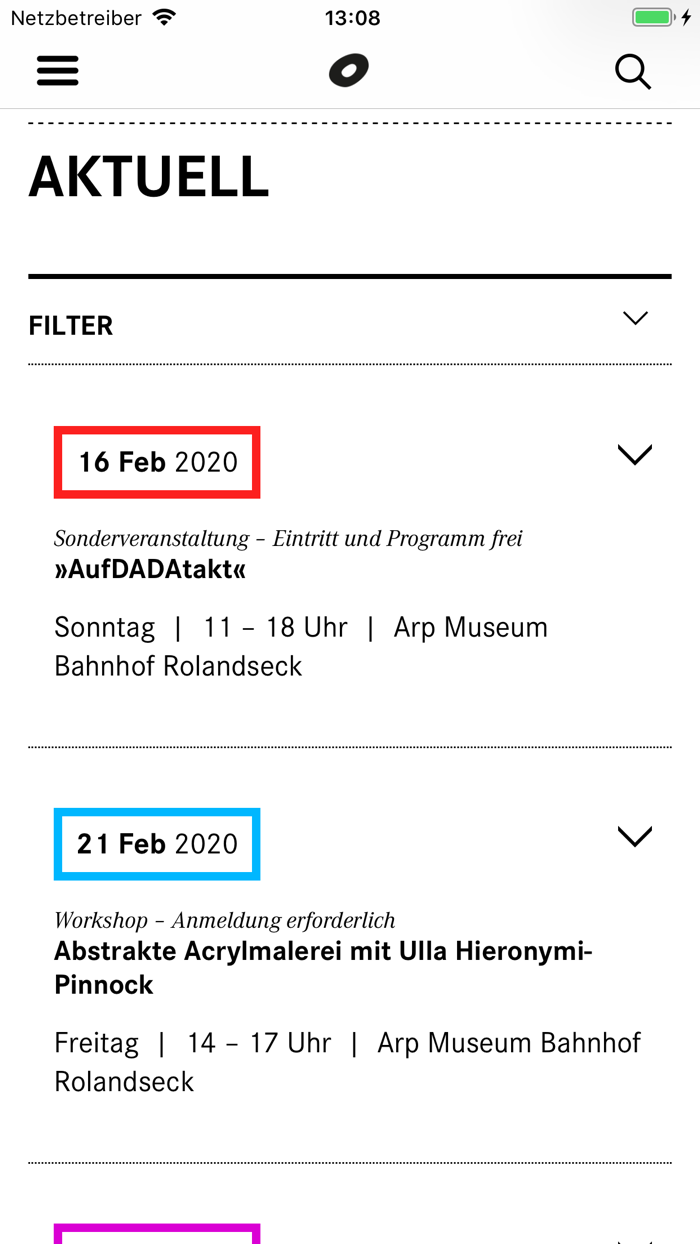Select the blue 21 Feb 2020 date box
The height and width of the screenshot is (1244, 700).
(x=157, y=844)
